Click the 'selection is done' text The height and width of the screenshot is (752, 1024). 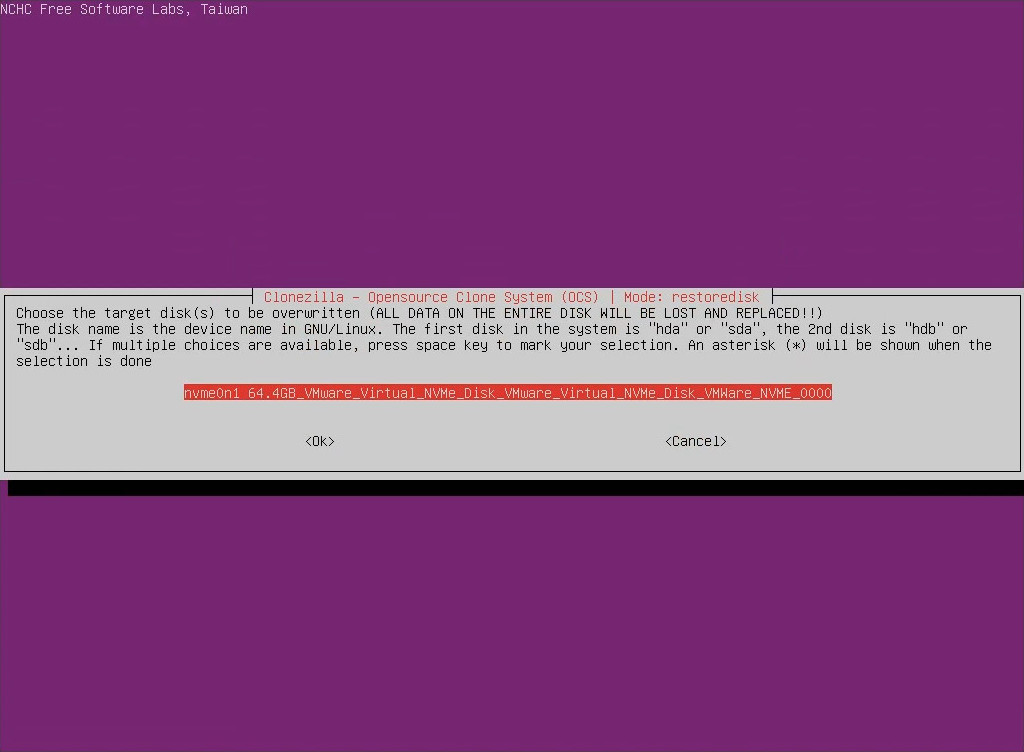click(x=83, y=361)
